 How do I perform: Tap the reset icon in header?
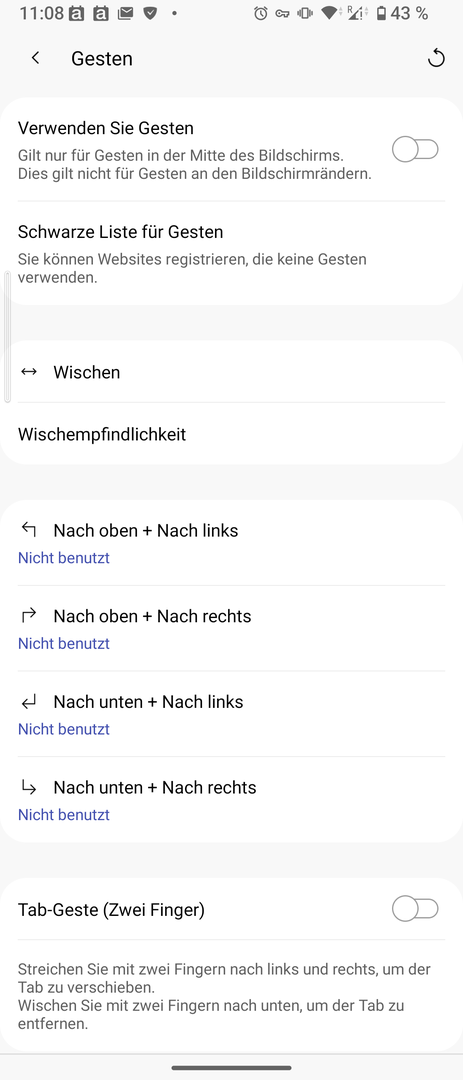coord(436,59)
